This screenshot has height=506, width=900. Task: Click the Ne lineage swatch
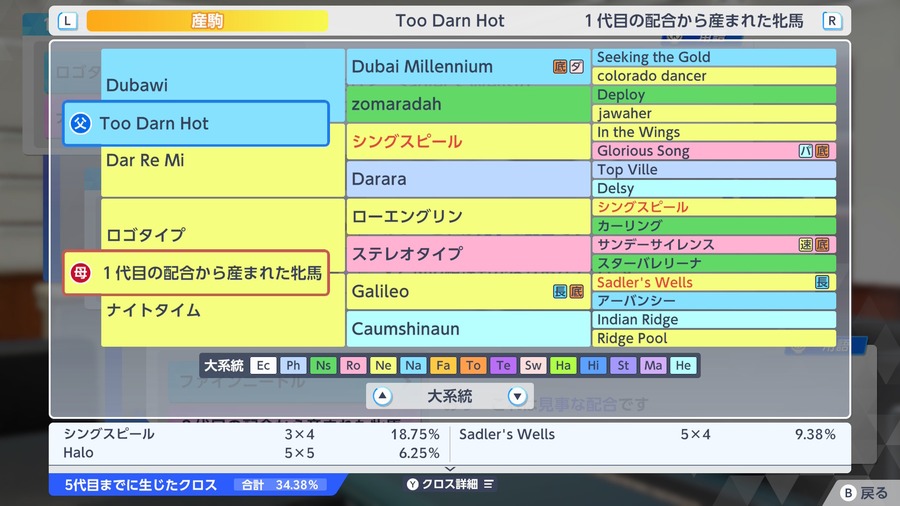(x=383, y=365)
